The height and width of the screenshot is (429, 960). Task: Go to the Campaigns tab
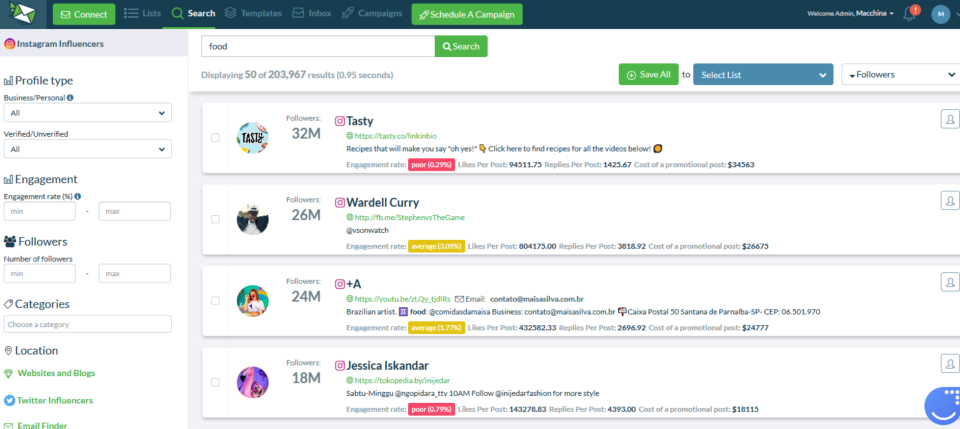point(372,13)
